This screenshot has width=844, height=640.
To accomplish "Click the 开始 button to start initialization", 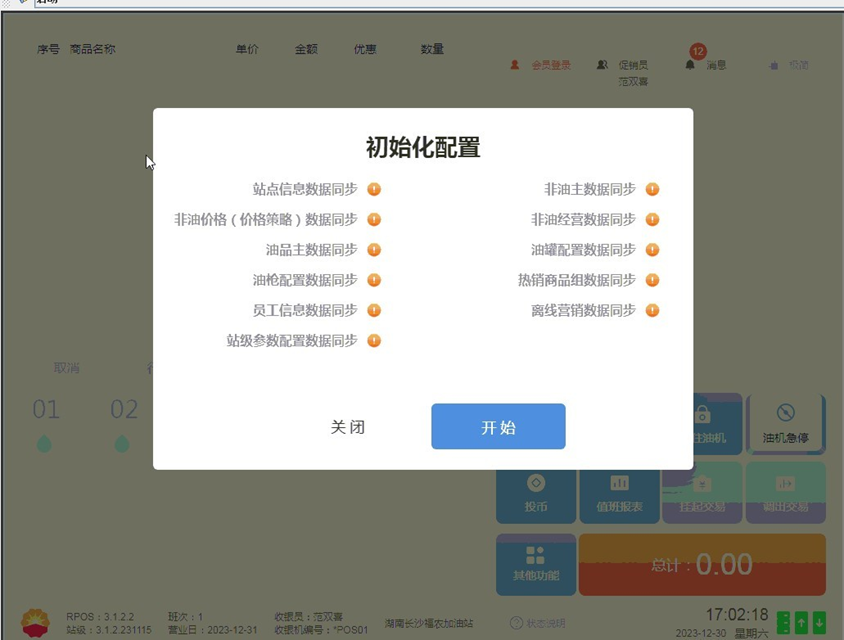I will 498,427.
